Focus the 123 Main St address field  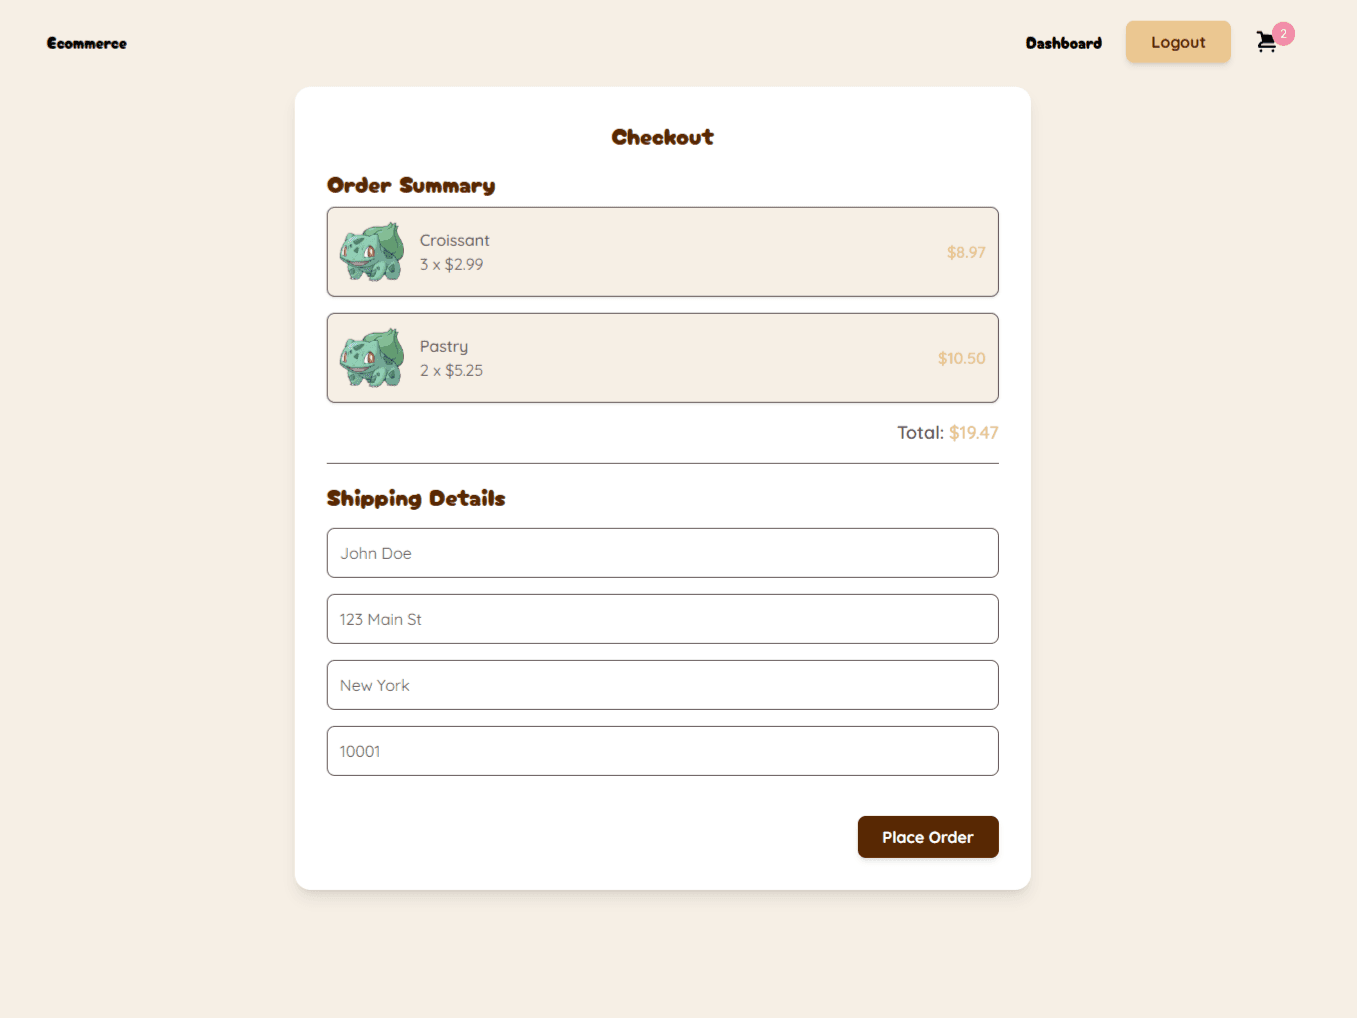click(663, 619)
